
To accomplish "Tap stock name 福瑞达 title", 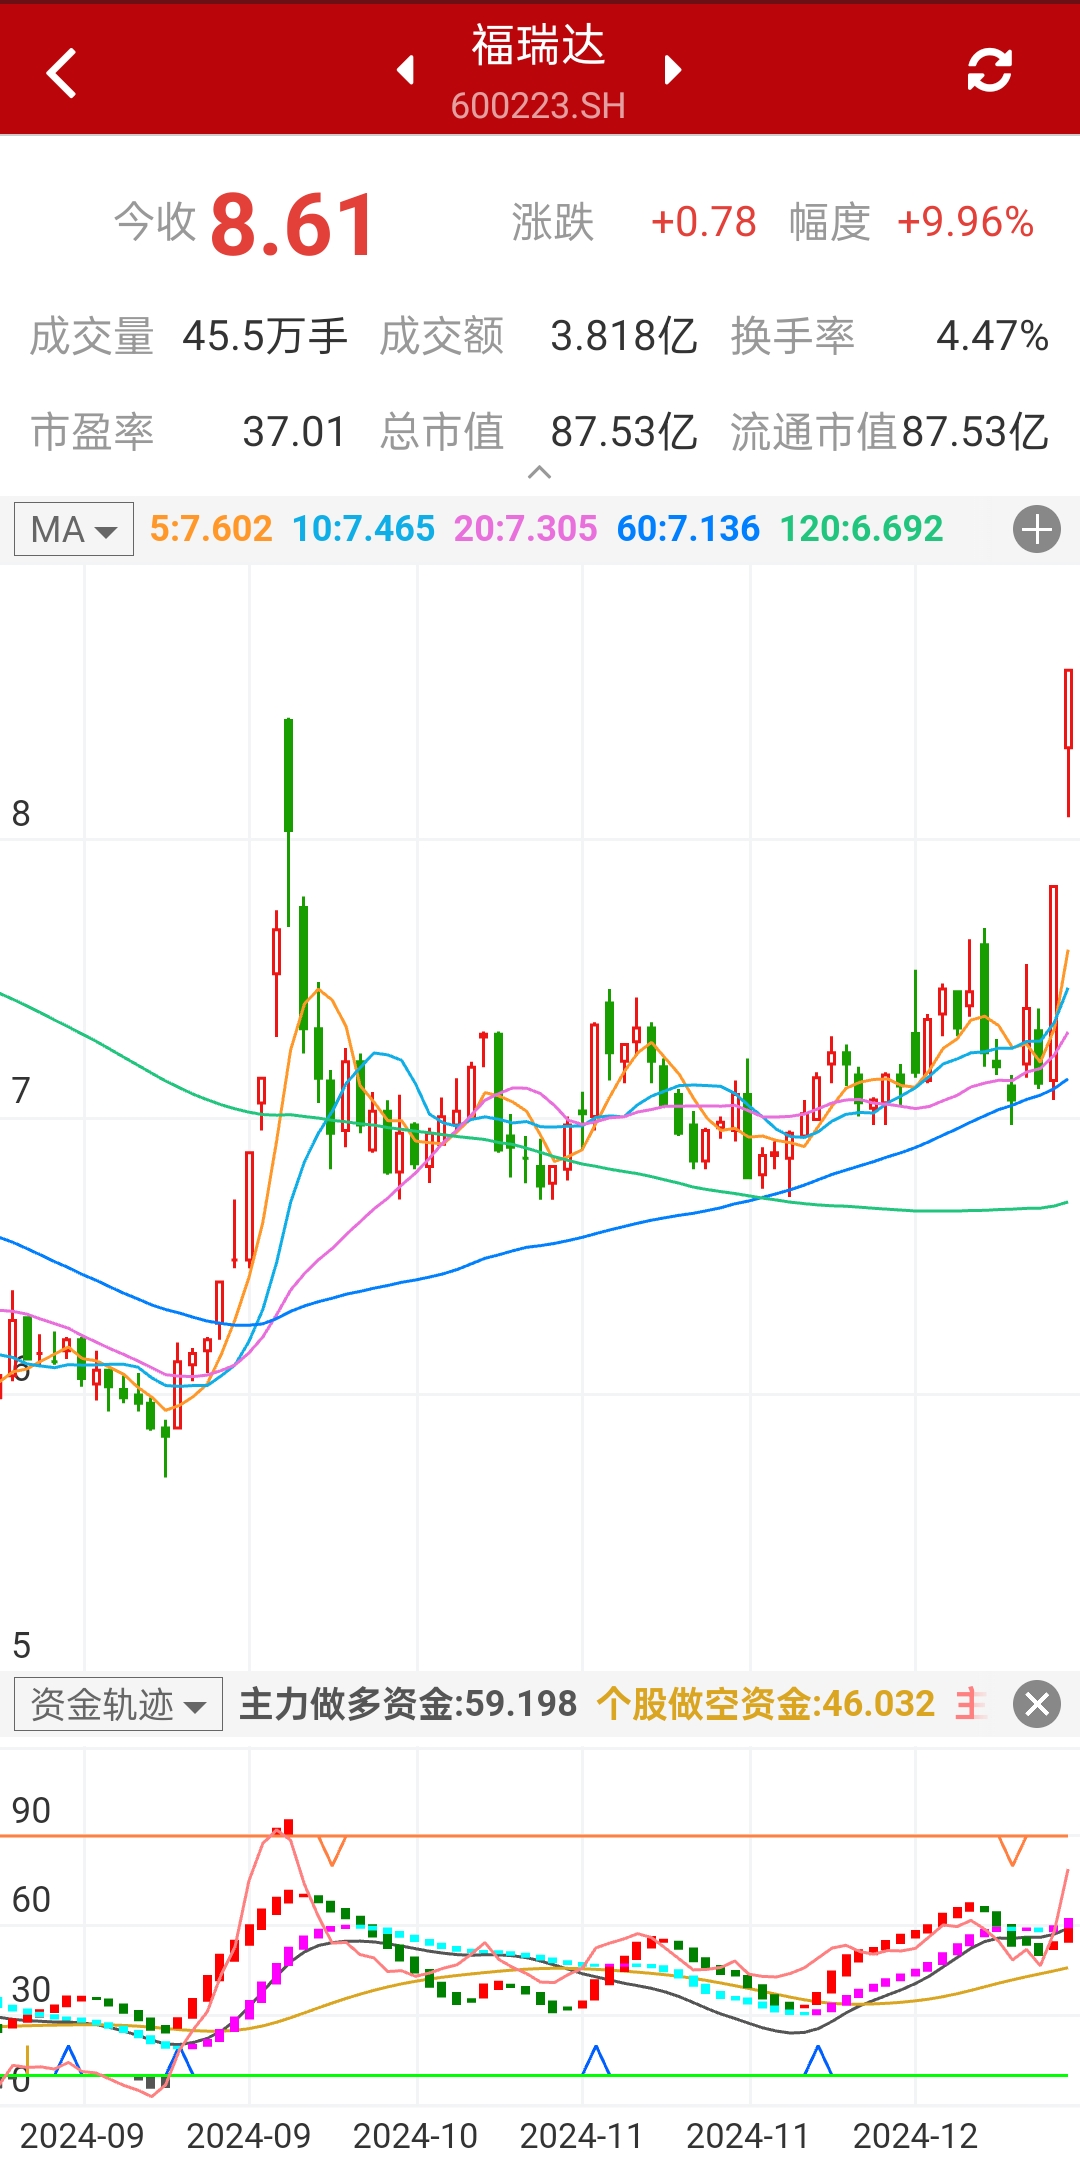I will (x=538, y=46).
